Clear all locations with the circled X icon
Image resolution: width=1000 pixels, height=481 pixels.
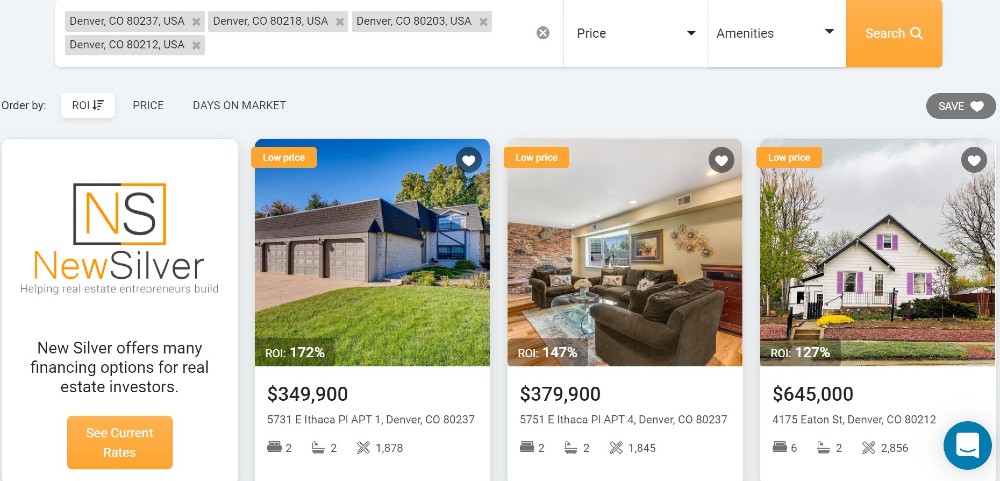(543, 33)
